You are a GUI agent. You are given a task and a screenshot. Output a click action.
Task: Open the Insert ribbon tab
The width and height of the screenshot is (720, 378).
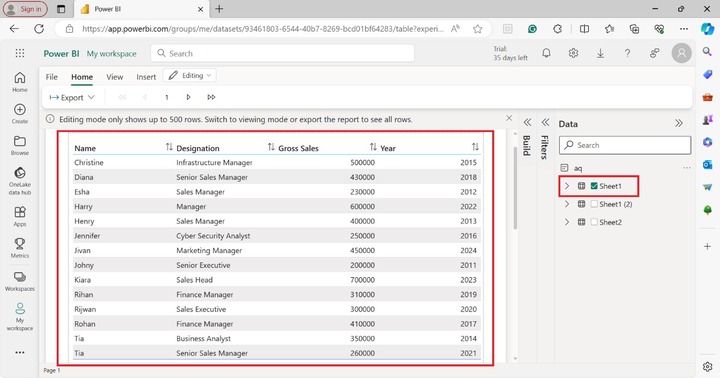[x=146, y=77]
